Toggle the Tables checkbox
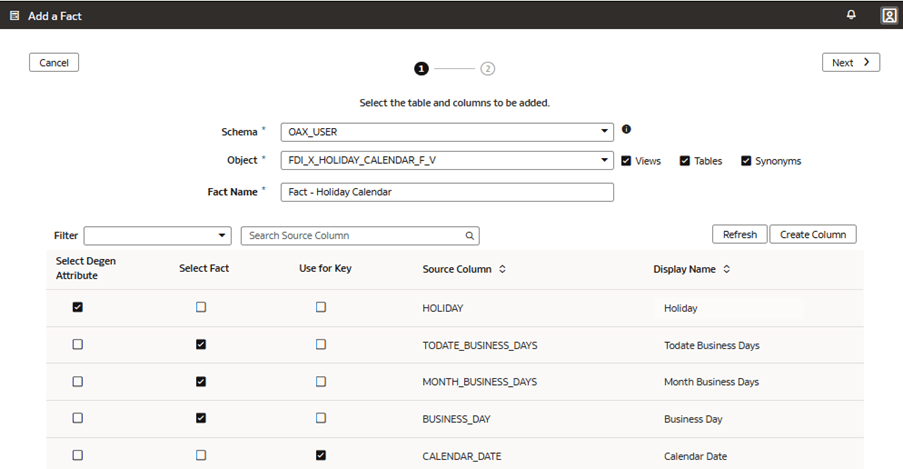 point(685,160)
